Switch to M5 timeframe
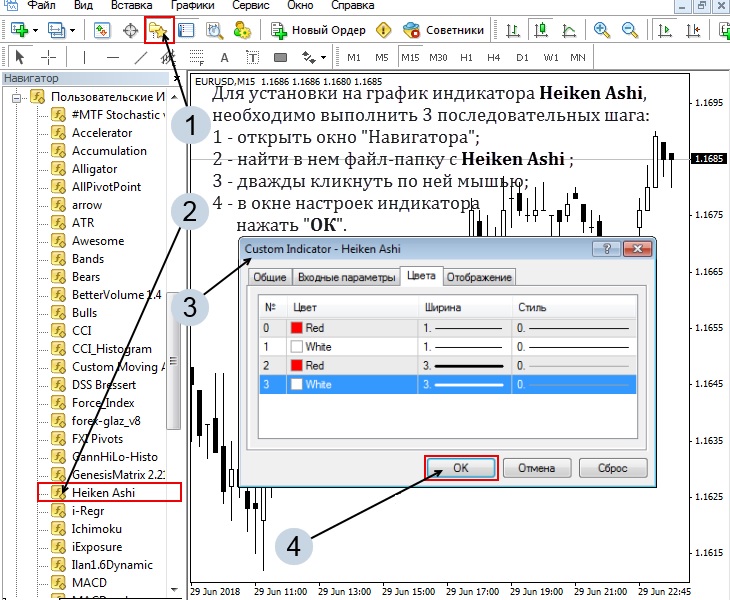This screenshot has height=600, width=730. click(x=382, y=58)
